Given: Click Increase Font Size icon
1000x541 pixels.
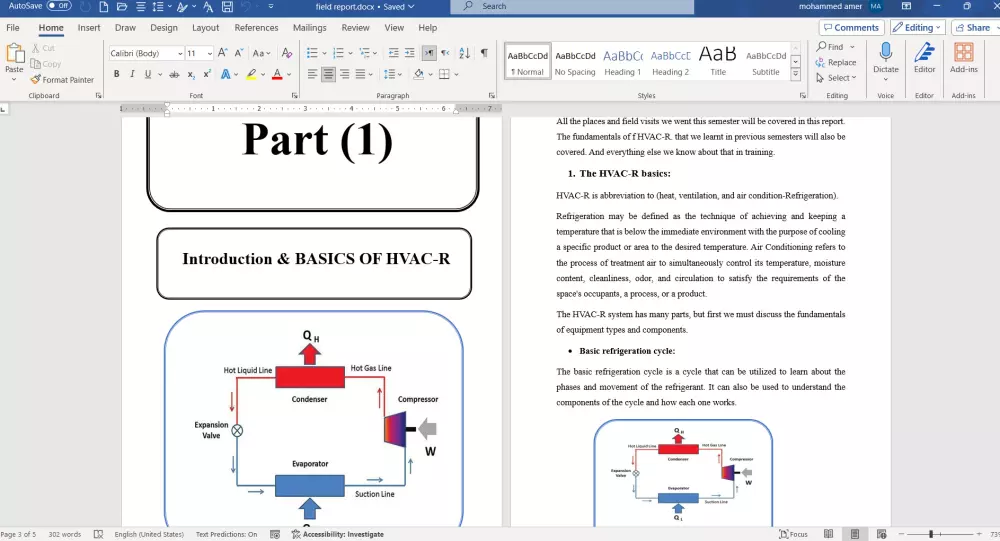Looking at the screenshot, I should (222, 53).
